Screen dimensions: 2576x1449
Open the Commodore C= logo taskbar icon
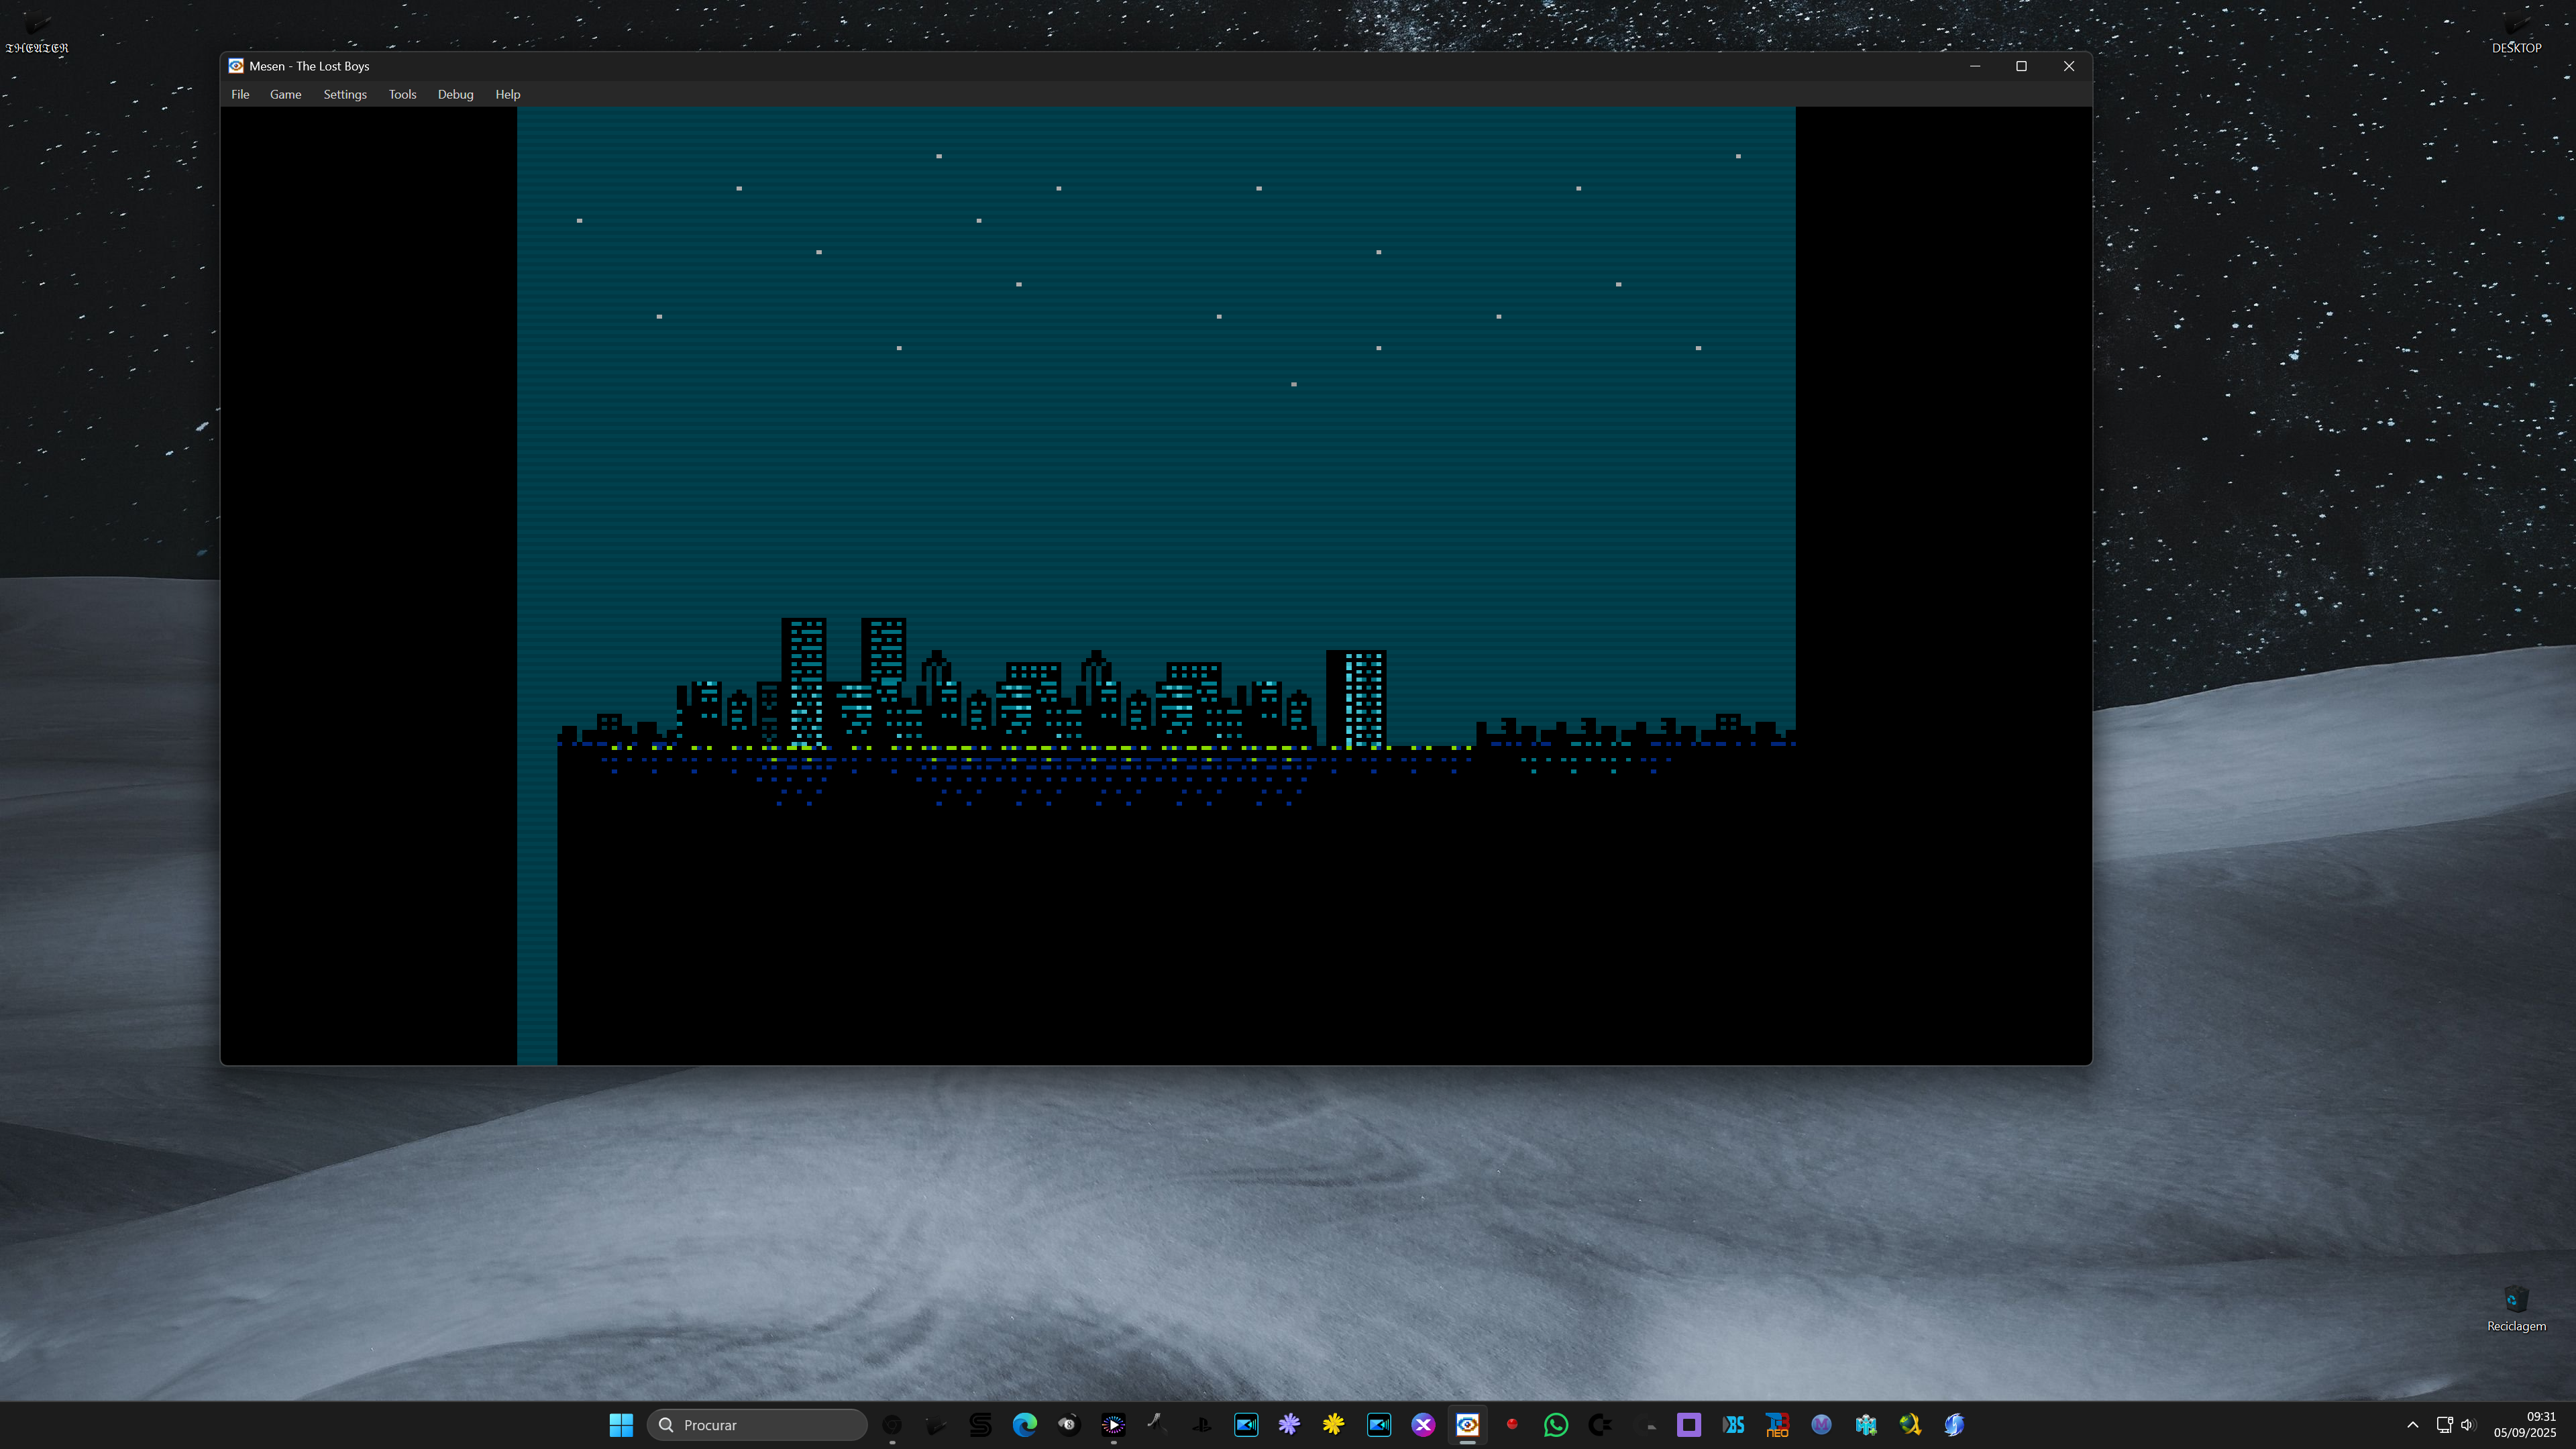pyautogui.click(x=1600, y=1425)
